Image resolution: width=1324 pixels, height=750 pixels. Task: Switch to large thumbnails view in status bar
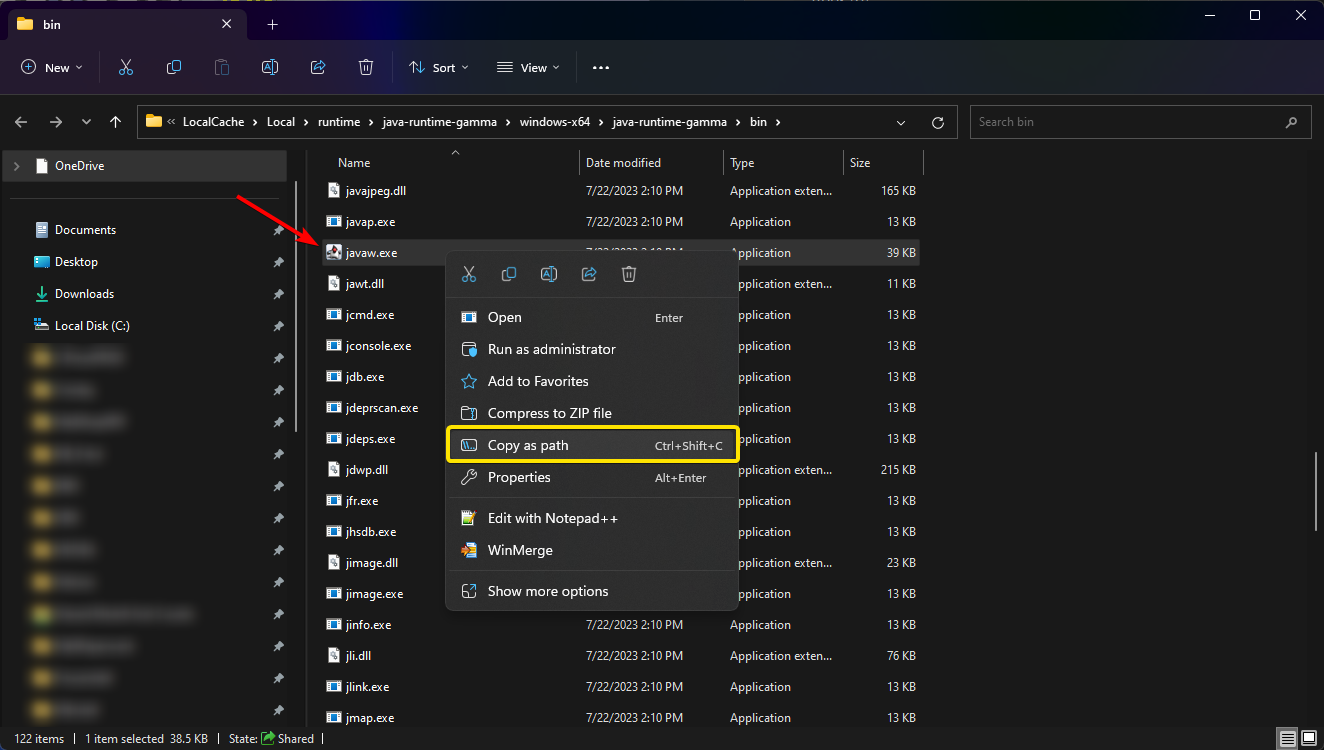[x=1308, y=739]
